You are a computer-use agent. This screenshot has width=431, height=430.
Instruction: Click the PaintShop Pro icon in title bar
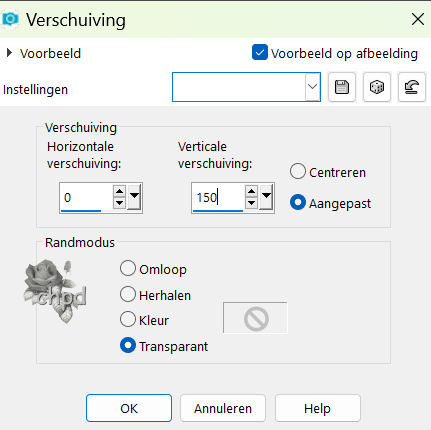[10, 19]
